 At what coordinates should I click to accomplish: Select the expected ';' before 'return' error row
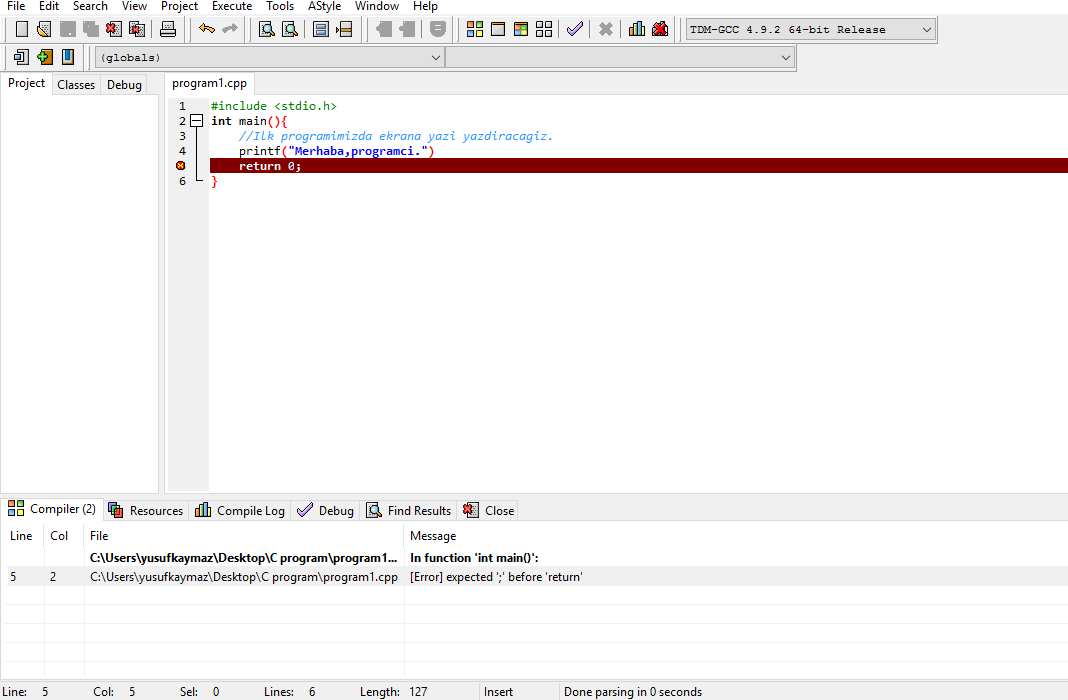coord(496,577)
